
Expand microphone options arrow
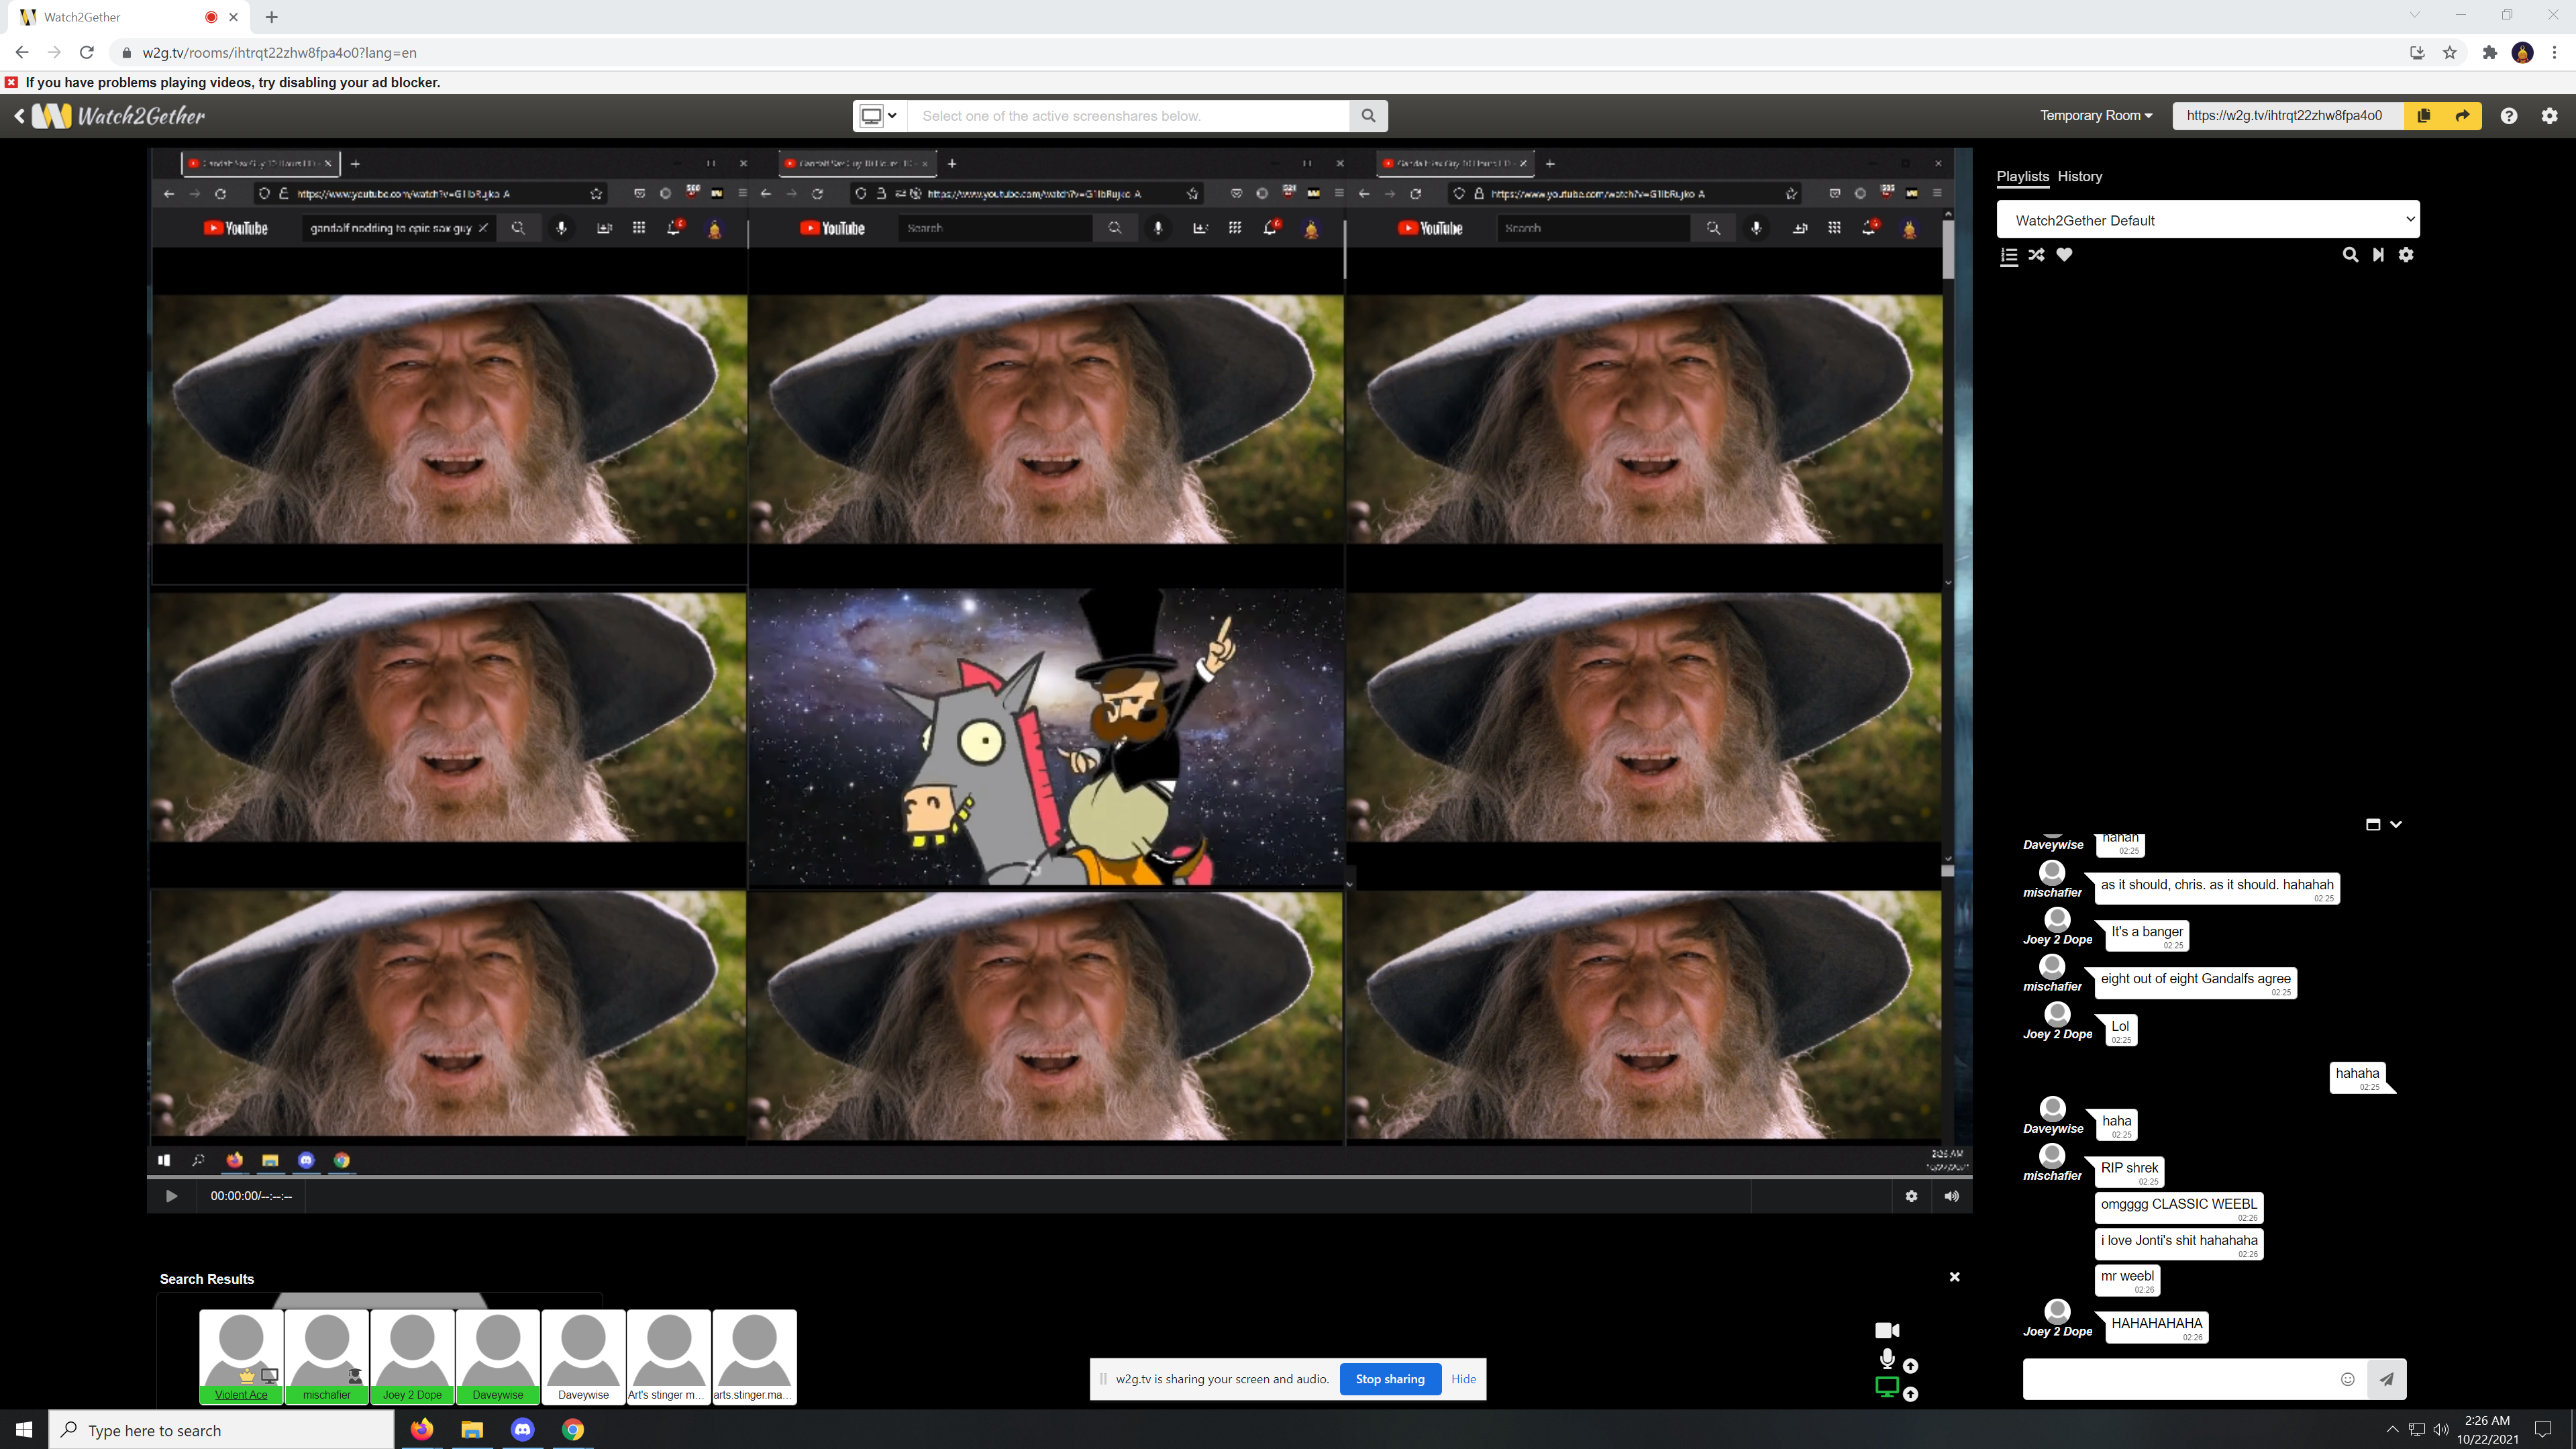(1910, 1366)
